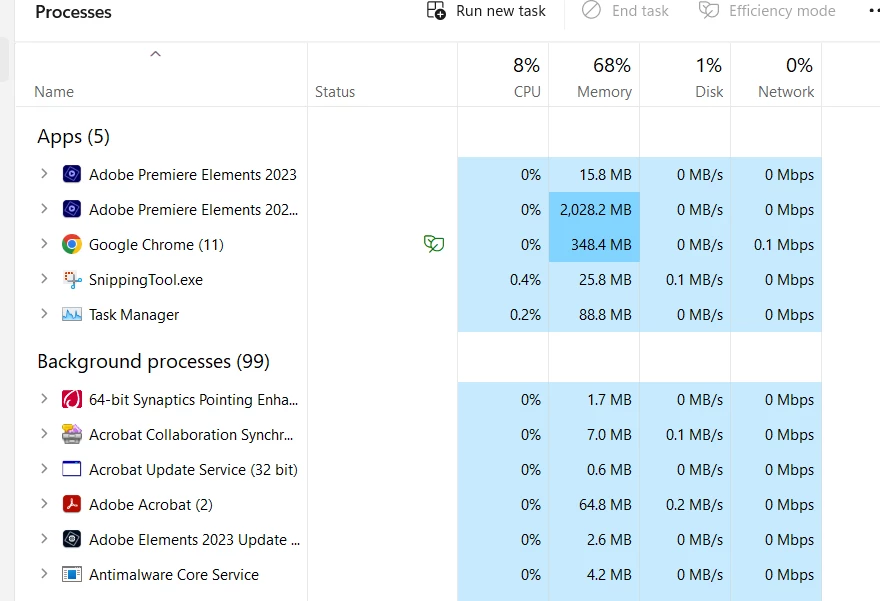This screenshot has width=880, height=601.
Task: Click the Task Manager graph icon
Action: [72, 314]
